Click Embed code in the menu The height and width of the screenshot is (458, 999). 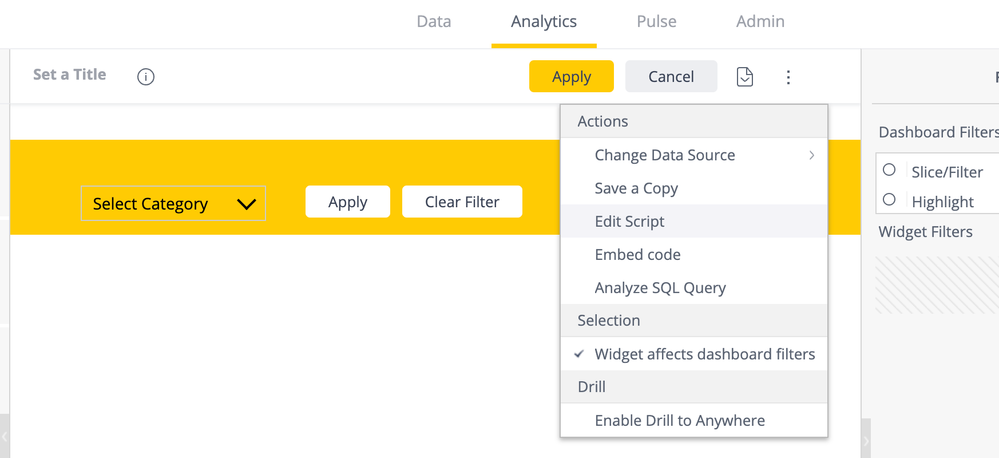[x=637, y=254]
